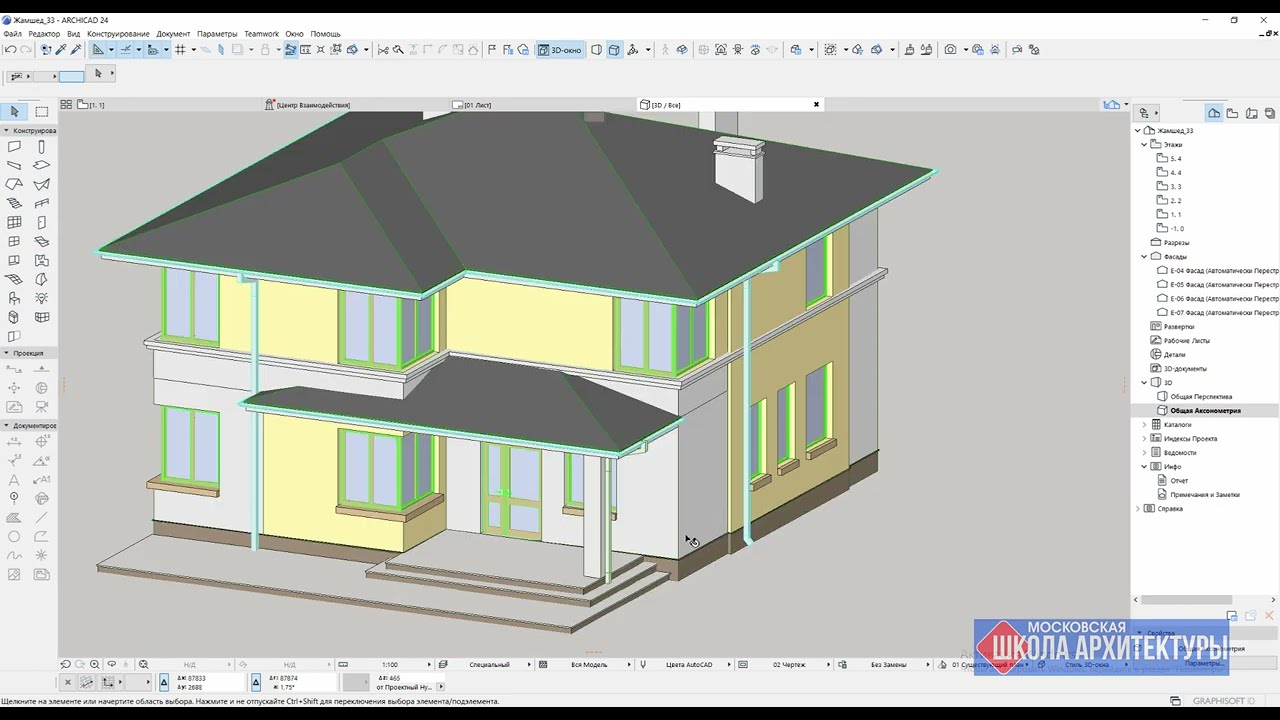Collapse the Проекция toolbox section
The height and width of the screenshot is (720, 1280).
coord(6,353)
